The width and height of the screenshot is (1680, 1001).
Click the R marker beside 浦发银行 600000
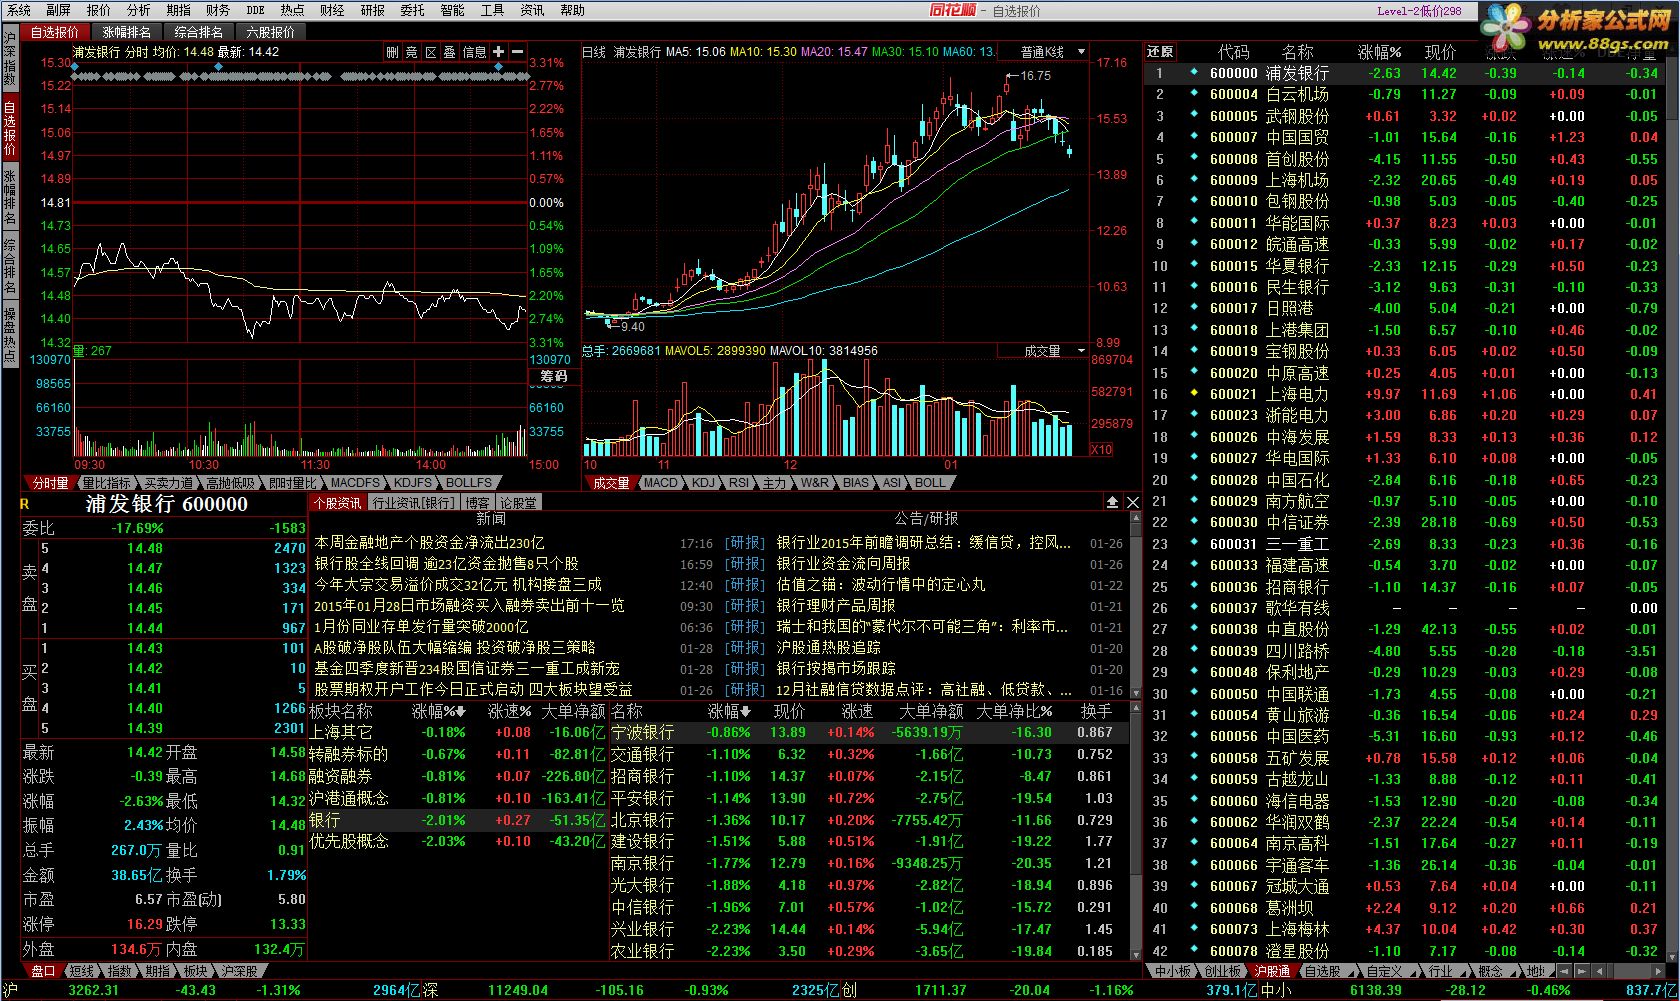pos(25,504)
